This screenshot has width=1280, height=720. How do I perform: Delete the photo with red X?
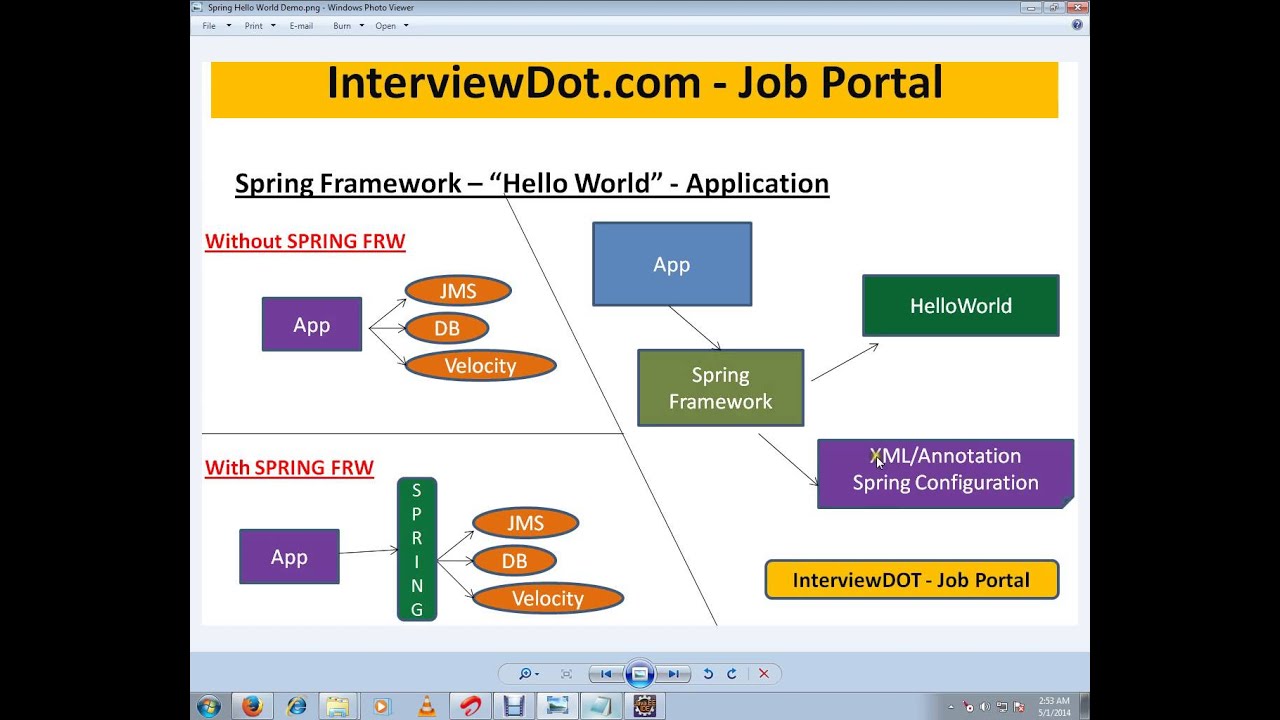764,674
